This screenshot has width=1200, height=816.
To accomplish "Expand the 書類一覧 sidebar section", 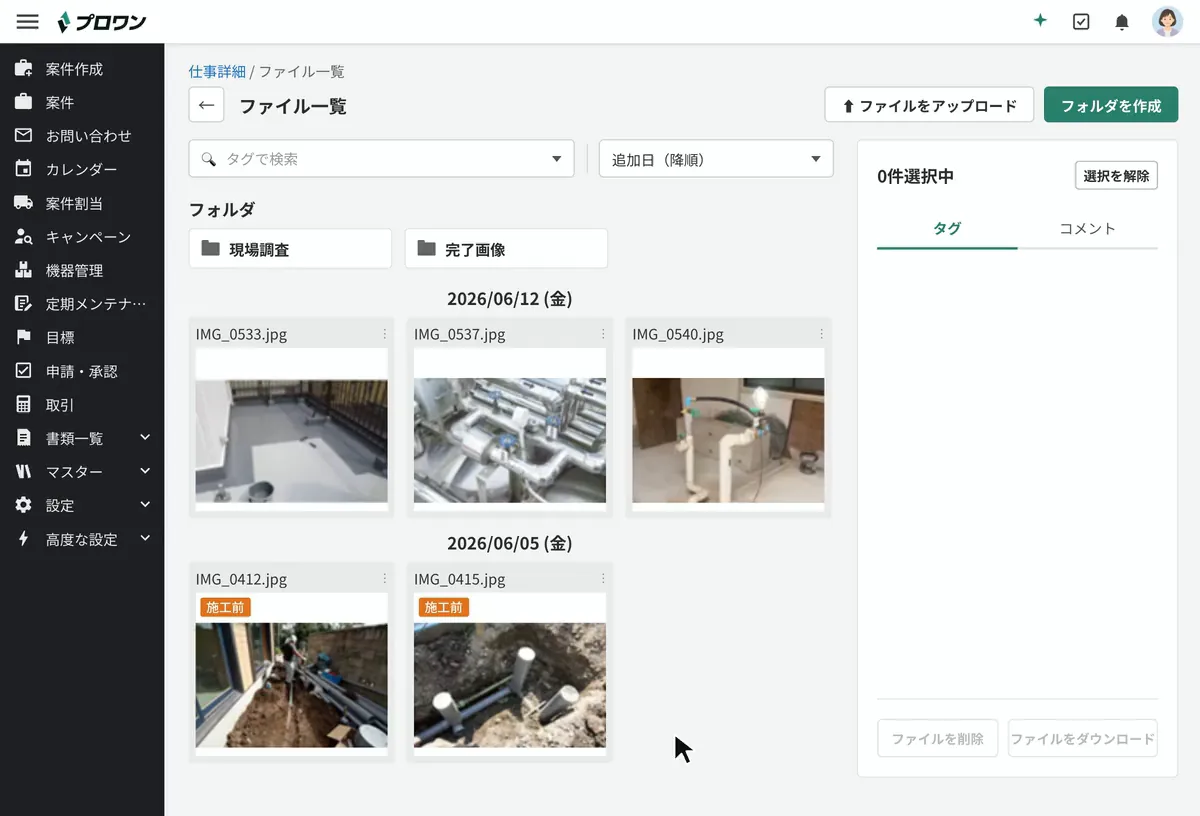I will pyautogui.click(x=145, y=437).
